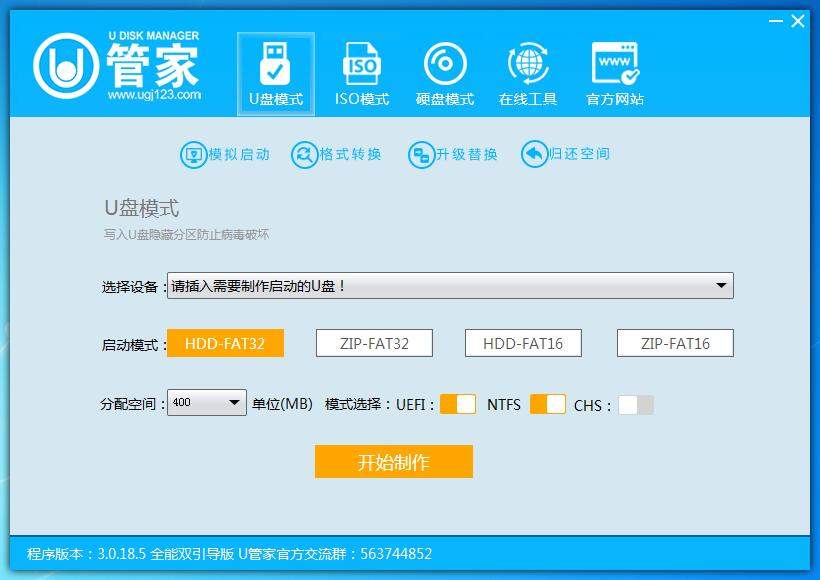Select the U盘模式 tab
820x580 pixels.
(275, 72)
